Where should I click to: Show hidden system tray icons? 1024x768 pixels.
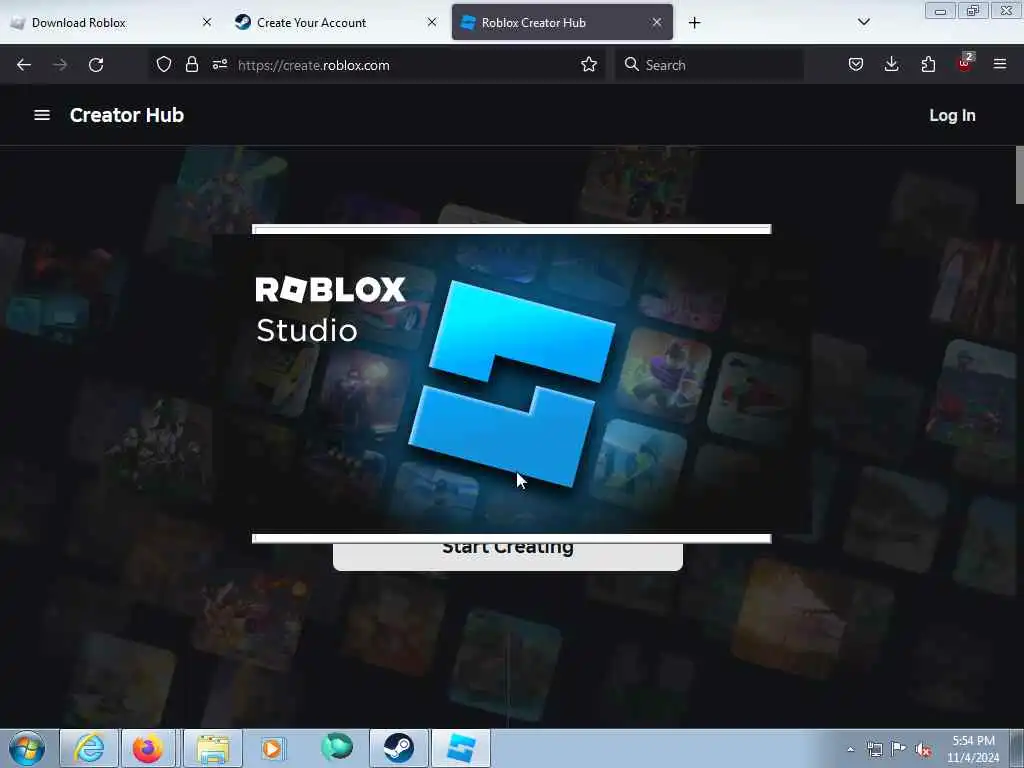point(850,749)
